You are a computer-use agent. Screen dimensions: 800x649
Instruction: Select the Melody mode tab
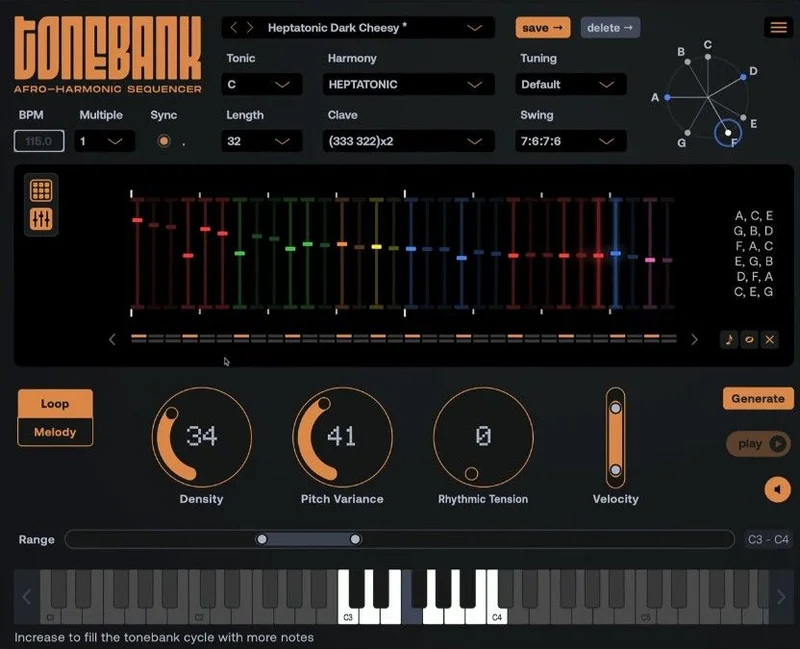pyautogui.click(x=55, y=432)
